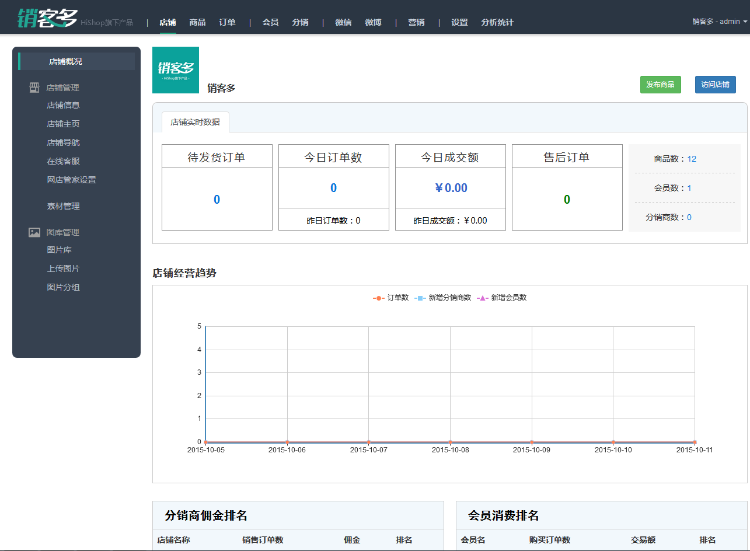
Task: Open 上传图片 in the sidebar
Action: tap(63, 269)
